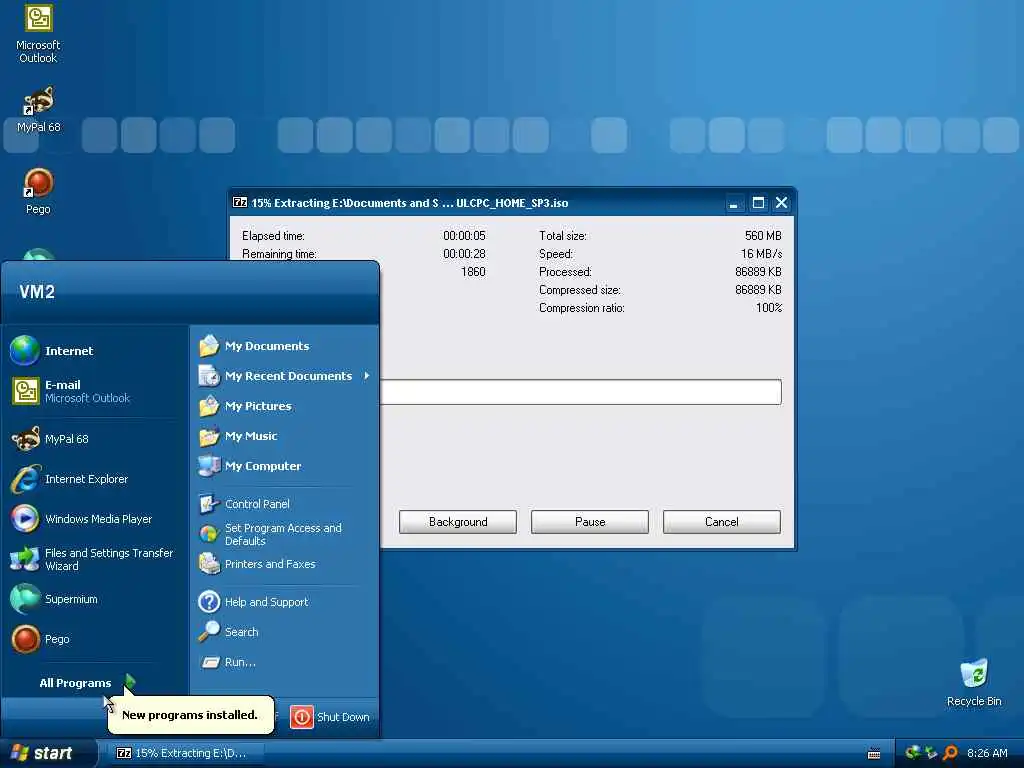Click the '560 MB' total size value
Screen dimensions: 1024x768
pyautogui.click(x=763, y=236)
